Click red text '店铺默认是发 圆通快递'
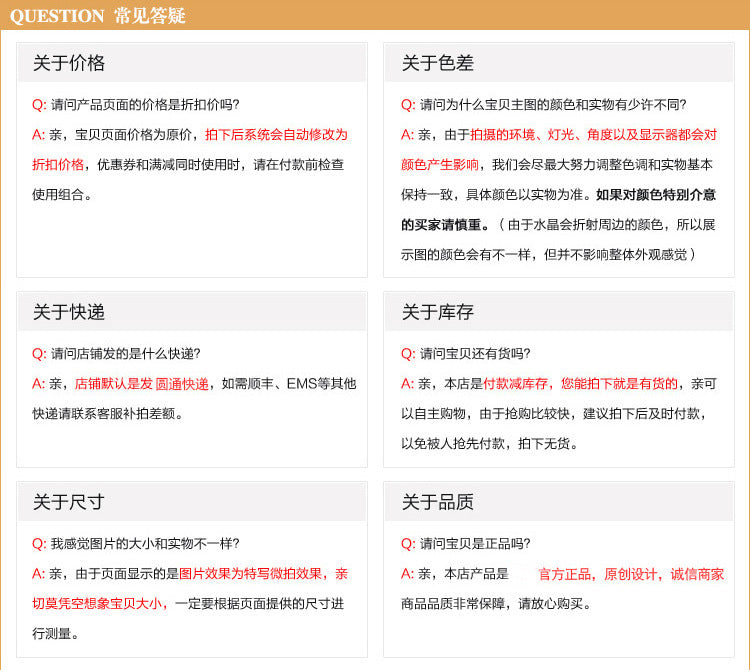 click(x=142, y=384)
